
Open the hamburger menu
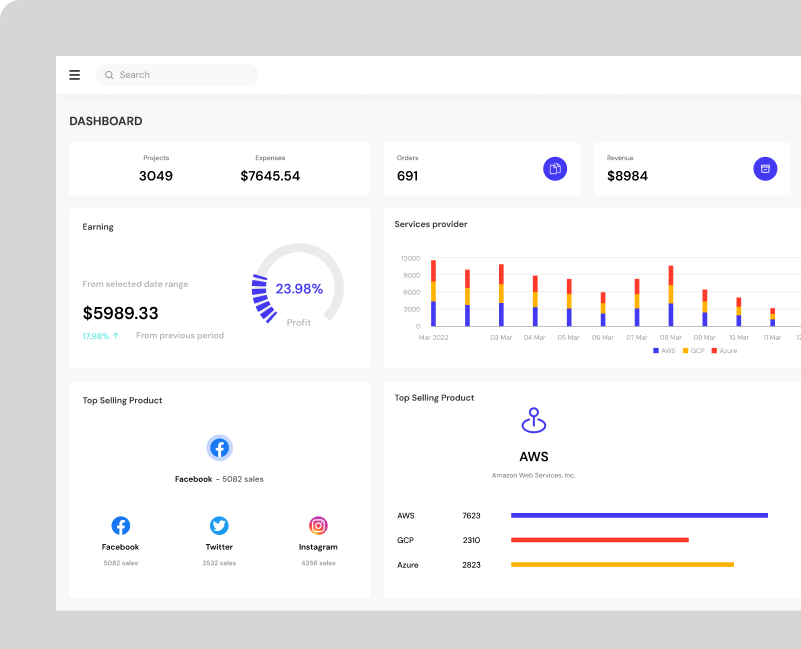pos(75,75)
